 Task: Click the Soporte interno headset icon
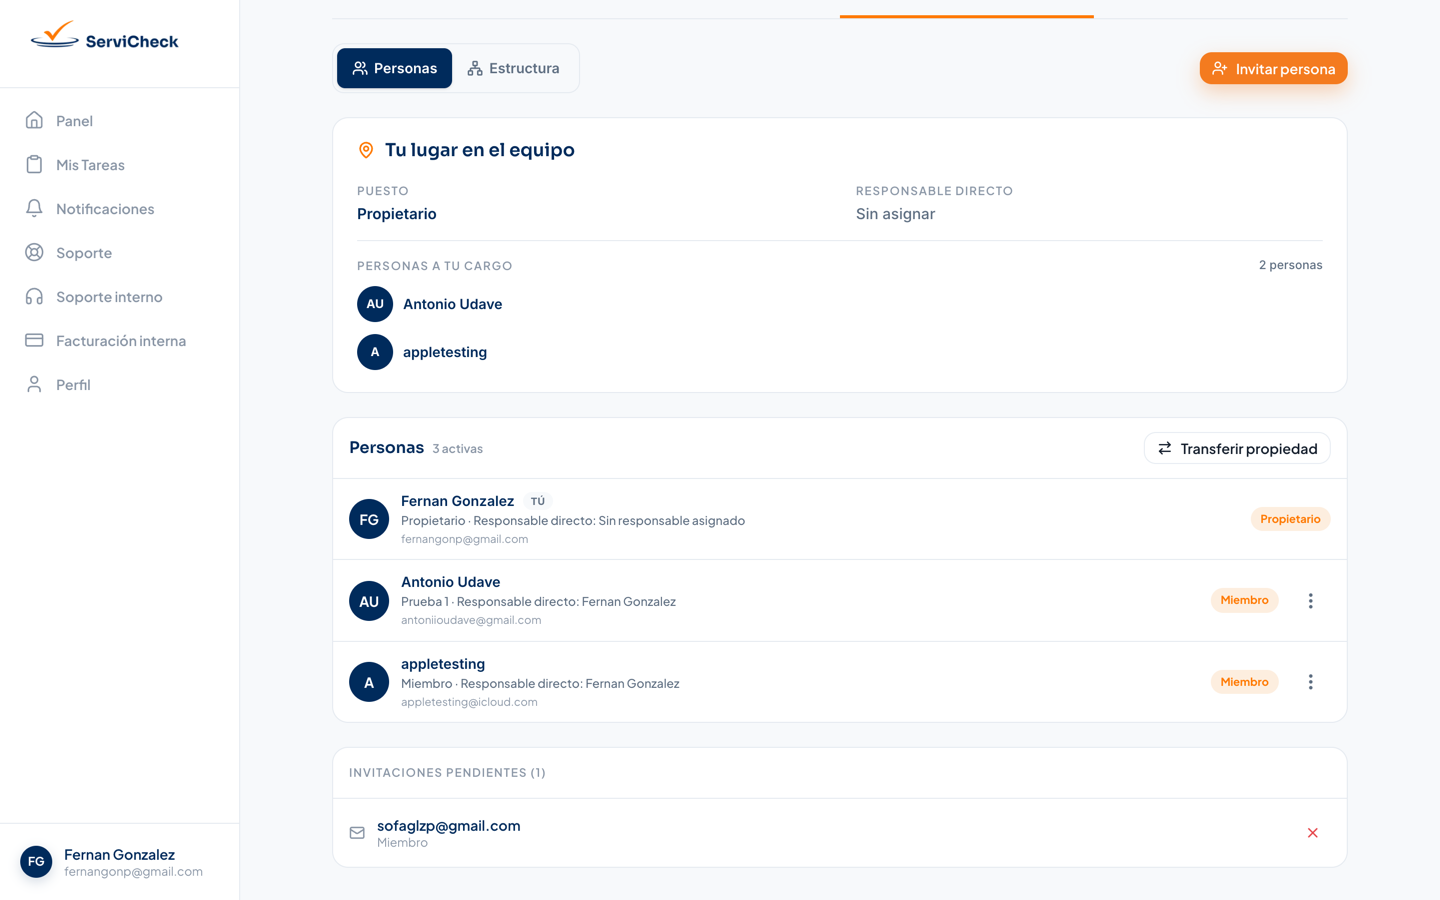(x=34, y=297)
